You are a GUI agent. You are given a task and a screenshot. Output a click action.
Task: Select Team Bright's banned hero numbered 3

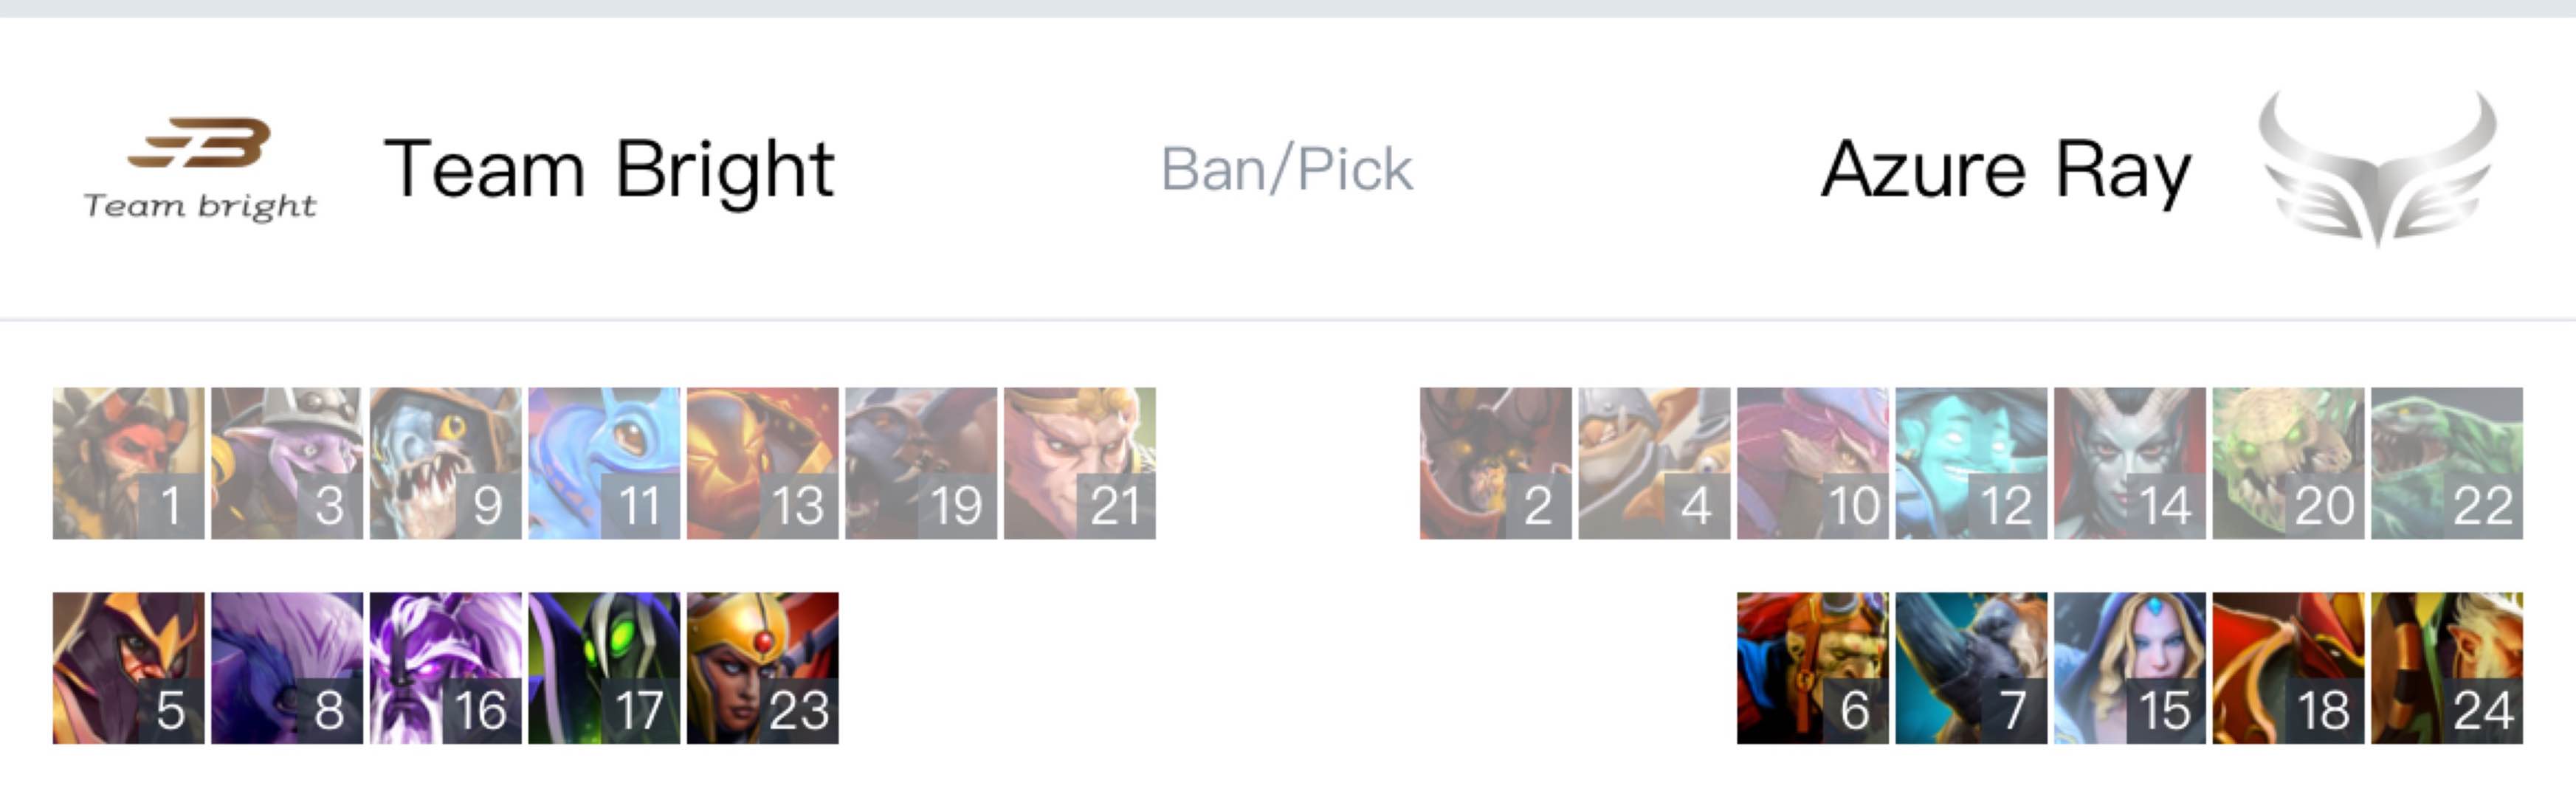287,463
